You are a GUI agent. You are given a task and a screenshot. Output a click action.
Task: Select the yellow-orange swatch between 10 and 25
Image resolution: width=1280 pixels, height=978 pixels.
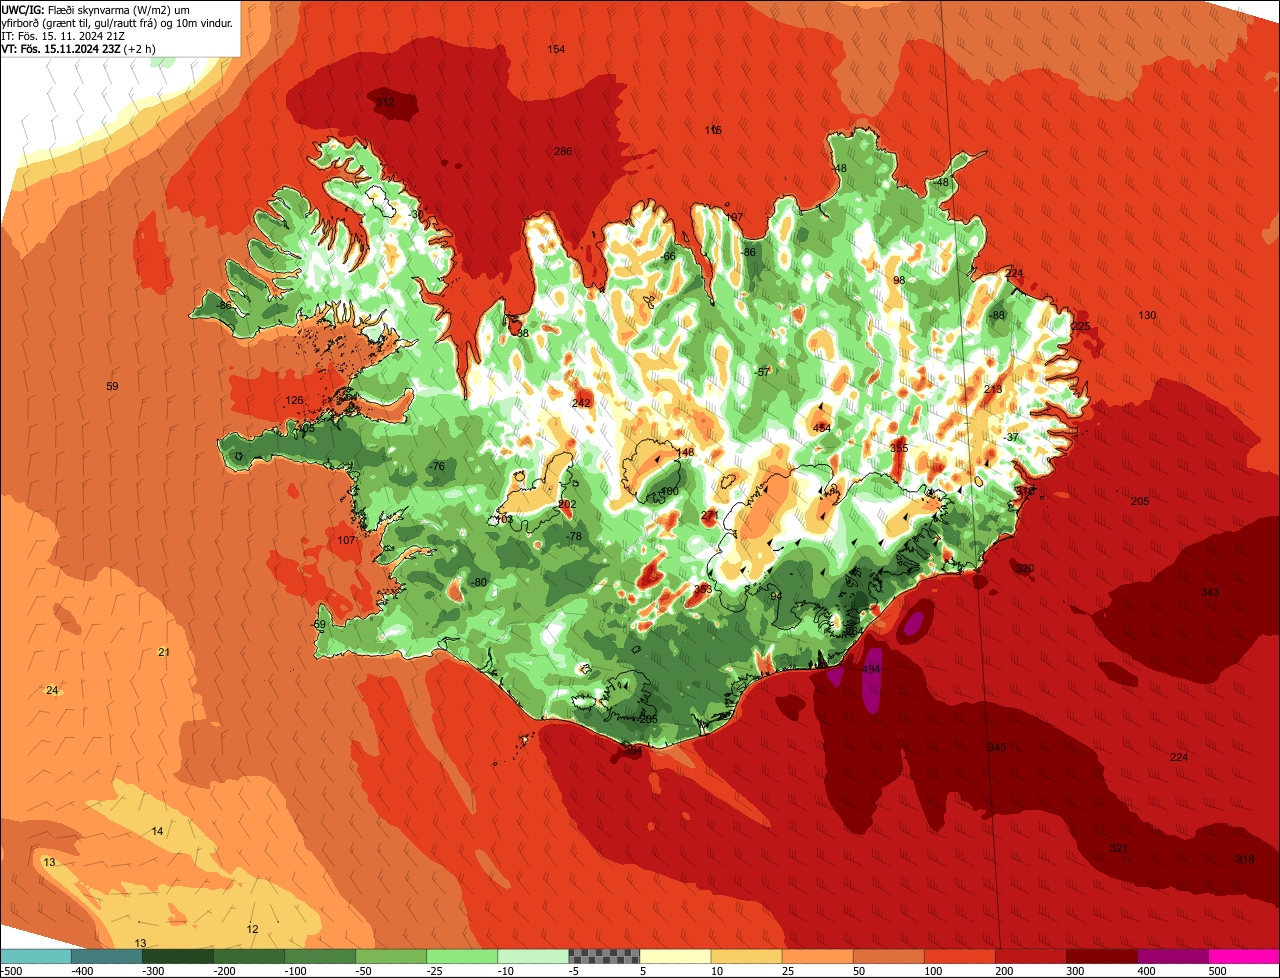(747, 956)
